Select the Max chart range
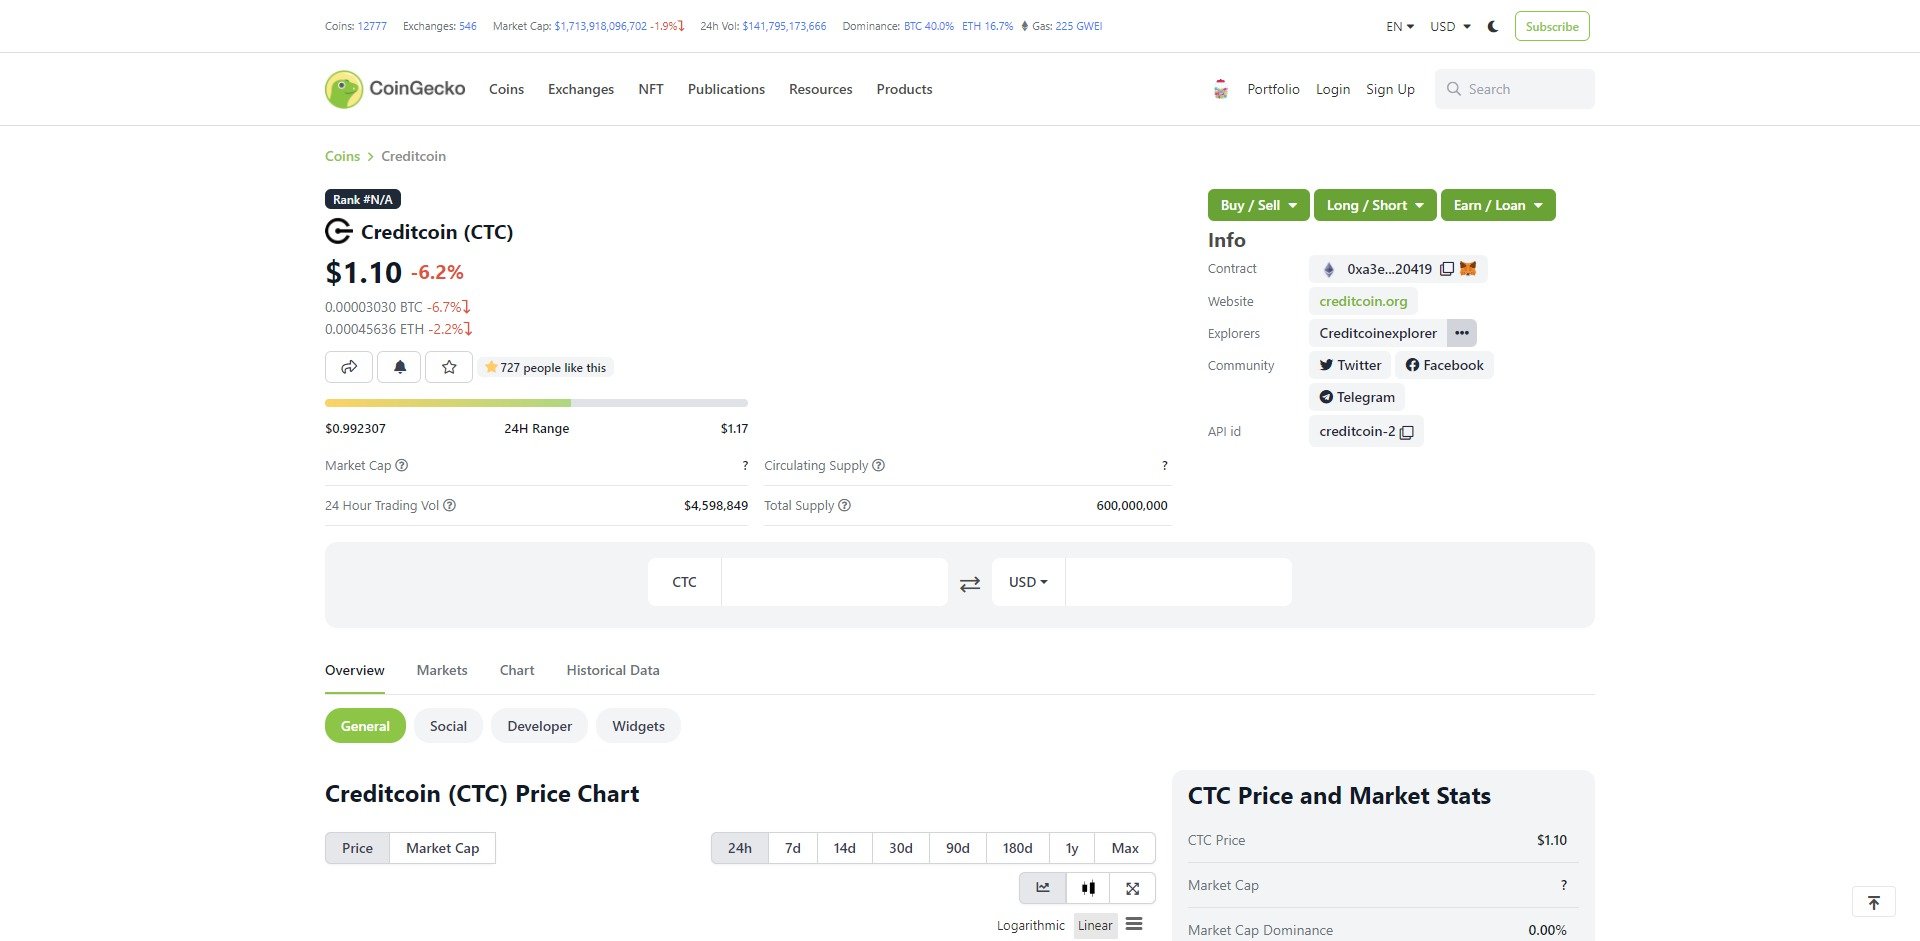 pos(1125,848)
